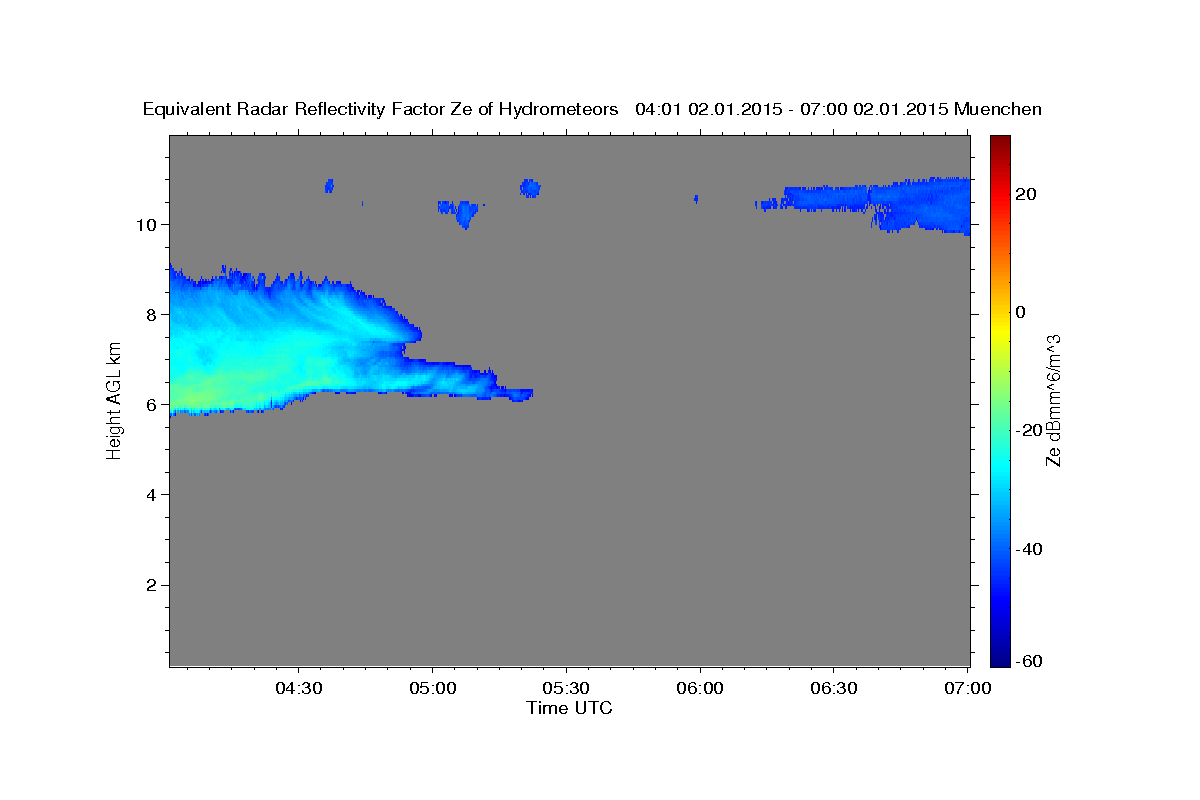Click the '07:00' time tick label
1200x800 pixels.
pyautogui.click(x=968, y=689)
